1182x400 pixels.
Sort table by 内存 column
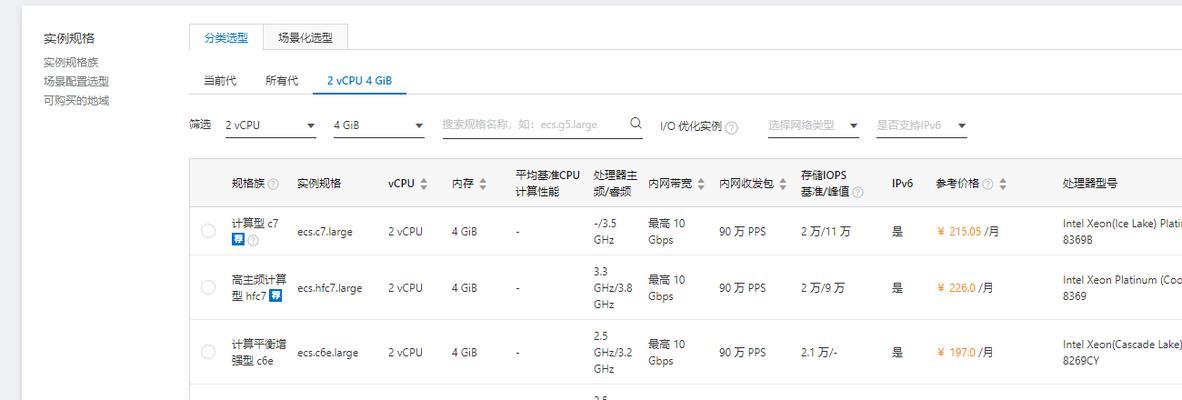(482, 184)
